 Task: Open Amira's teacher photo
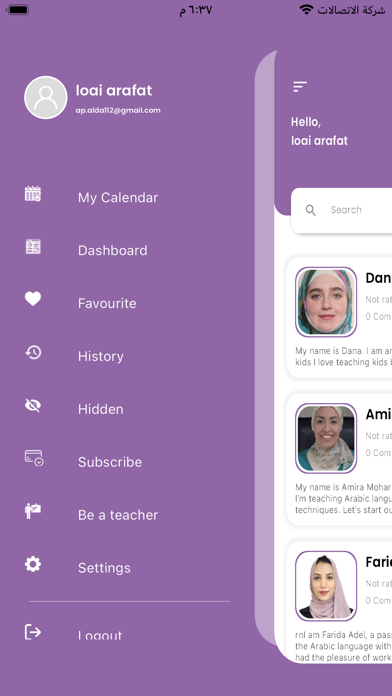click(326, 438)
